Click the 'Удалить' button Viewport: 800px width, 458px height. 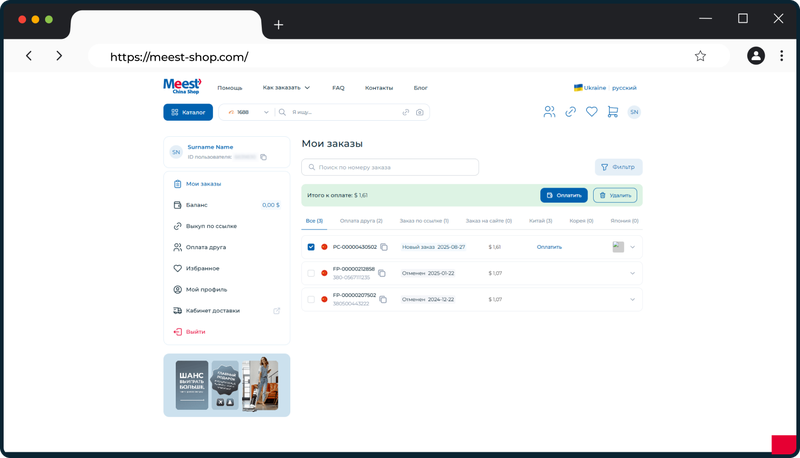click(614, 196)
